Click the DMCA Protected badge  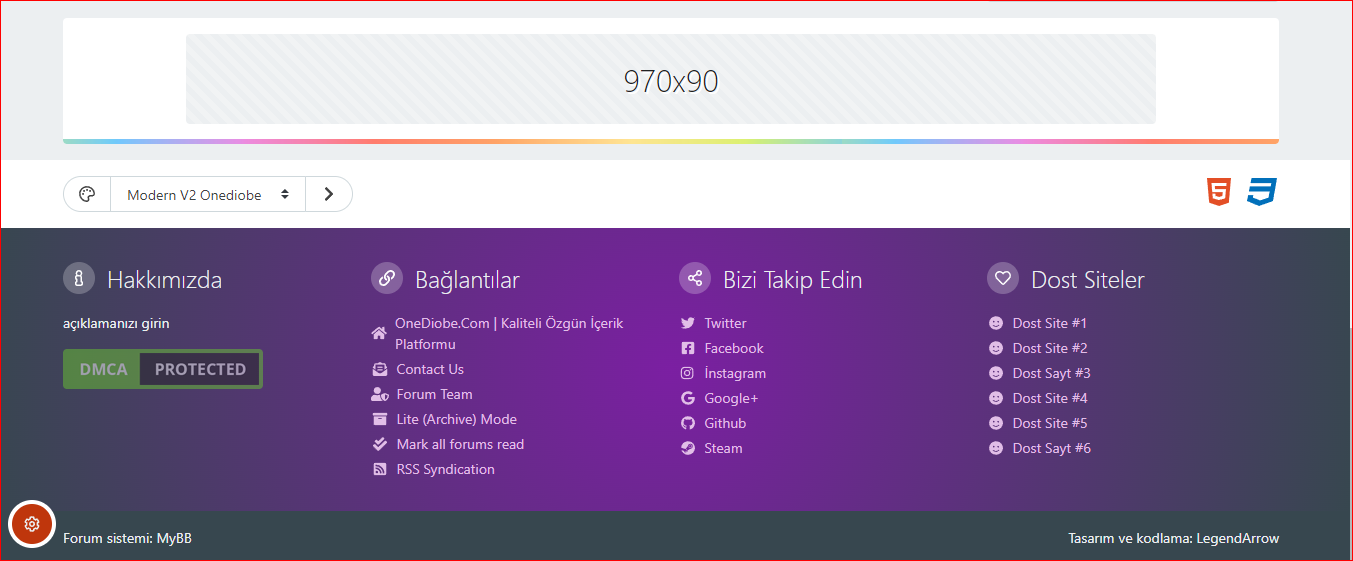coord(163,369)
